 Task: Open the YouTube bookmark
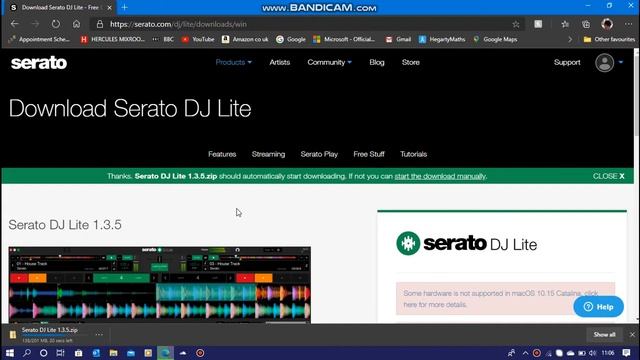pyautogui.click(x=198, y=39)
